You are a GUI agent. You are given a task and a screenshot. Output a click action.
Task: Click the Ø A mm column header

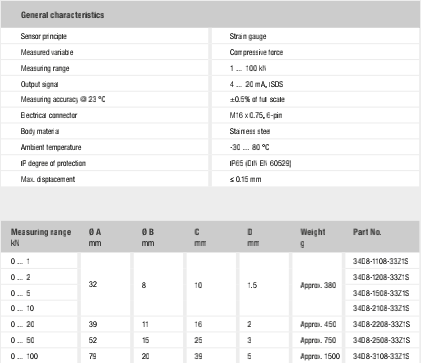95,237
